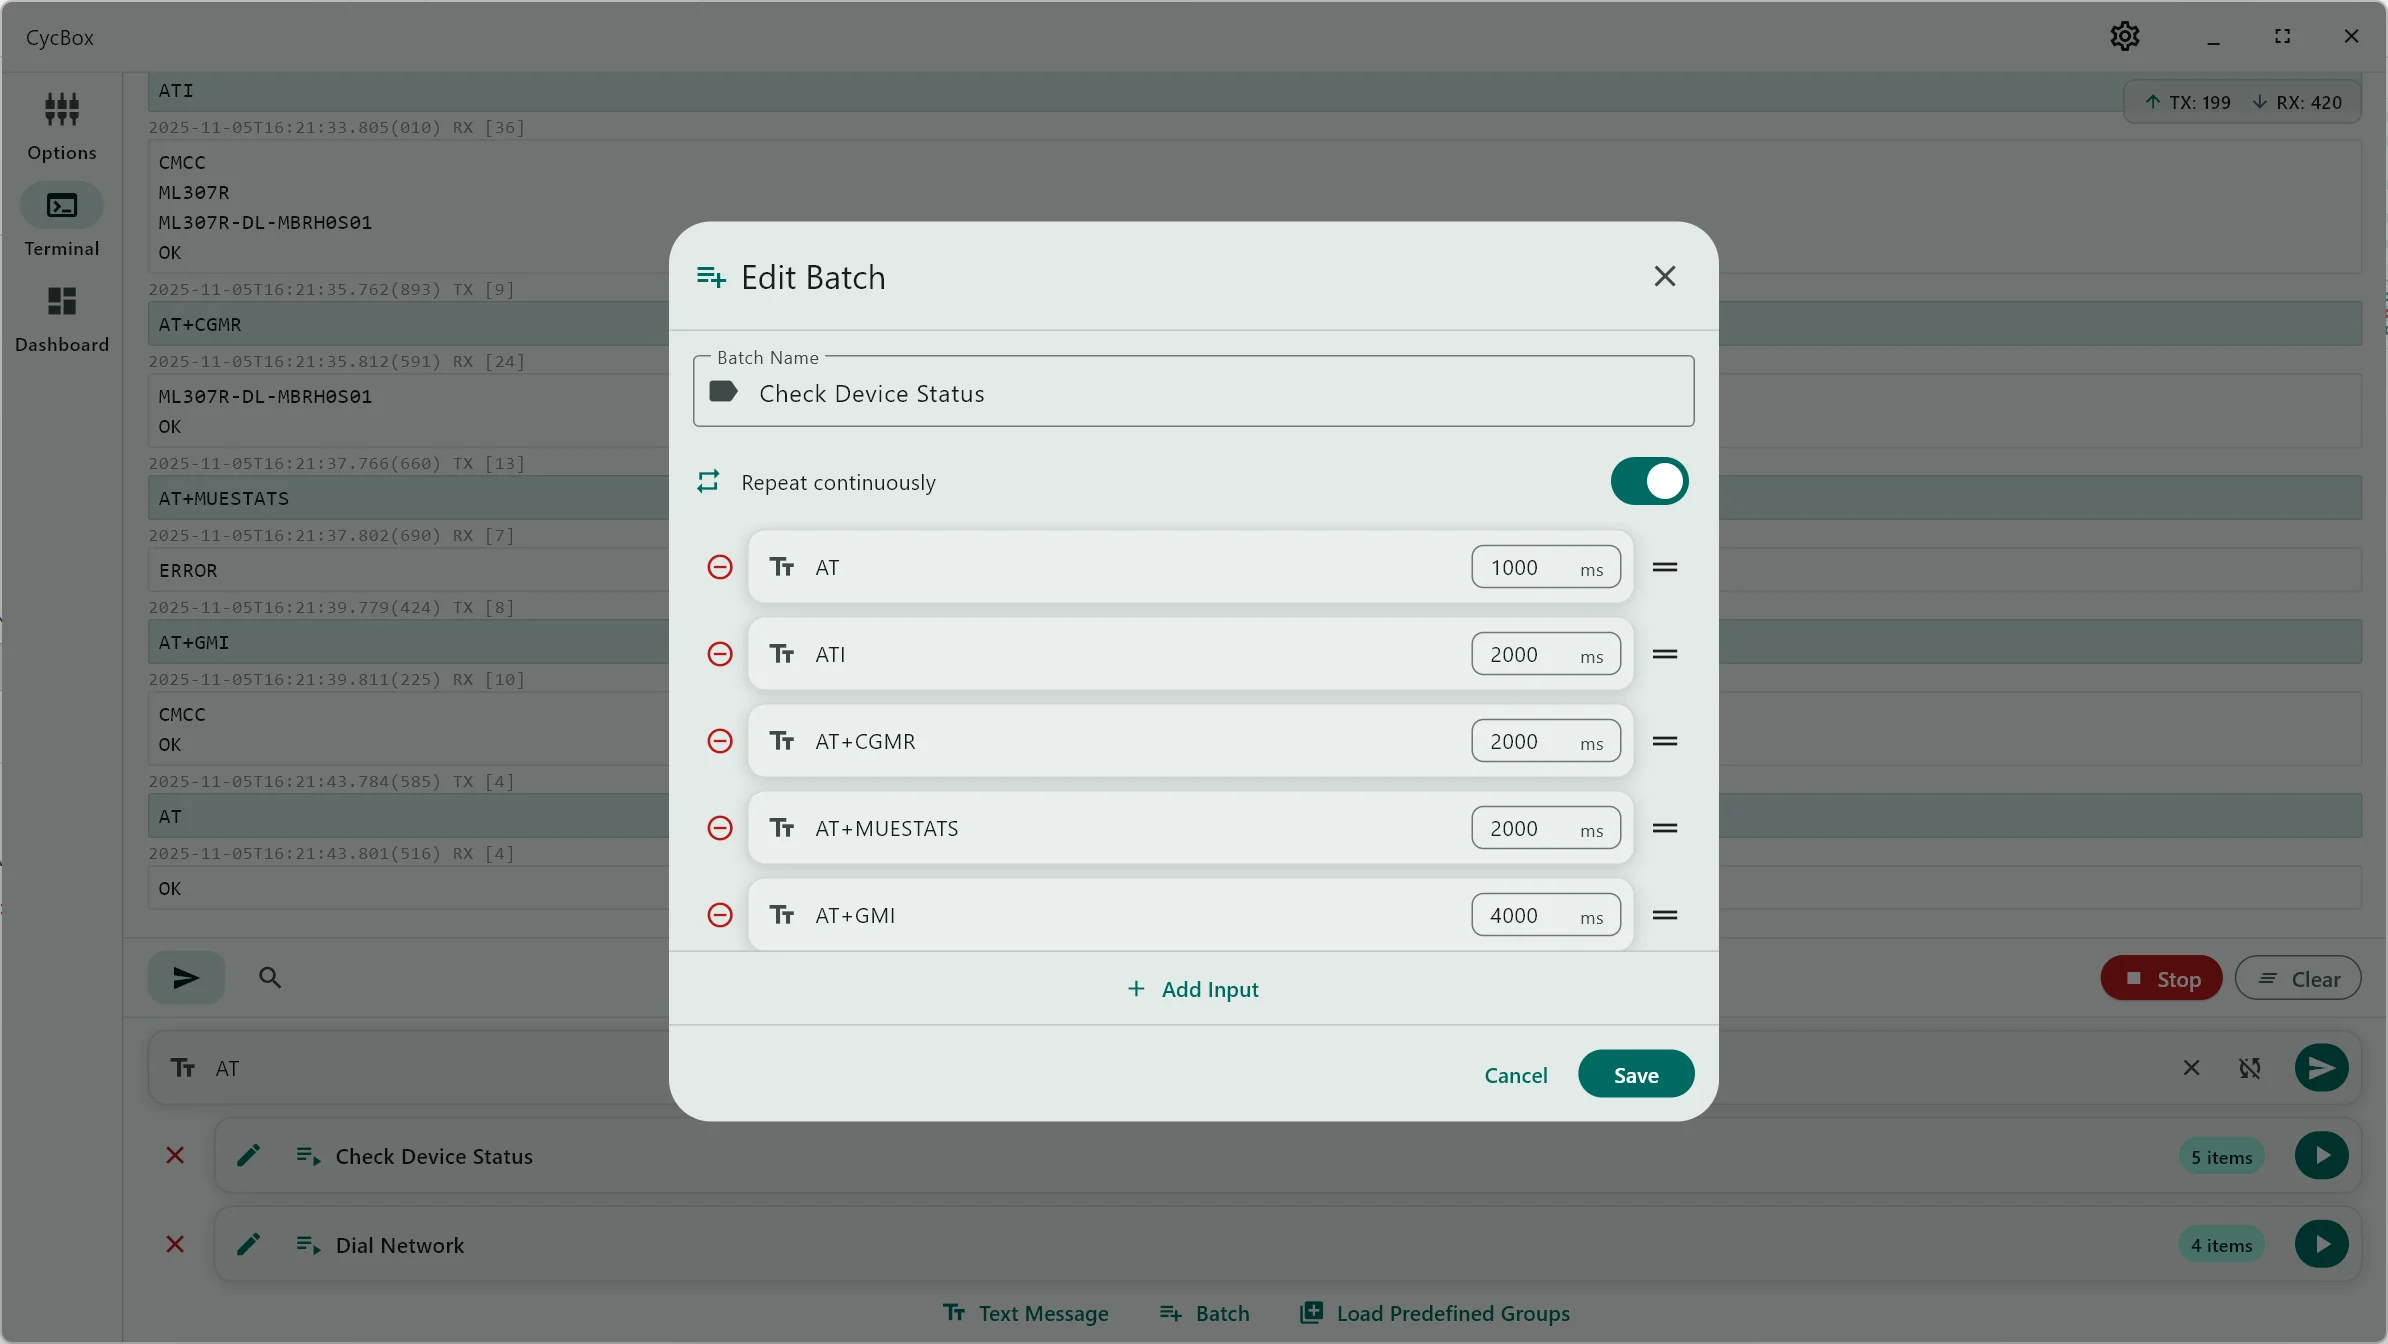Click Add Input
Image resolution: width=2388 pixels, height=1344 pixels.
[x=1193, y=989]
